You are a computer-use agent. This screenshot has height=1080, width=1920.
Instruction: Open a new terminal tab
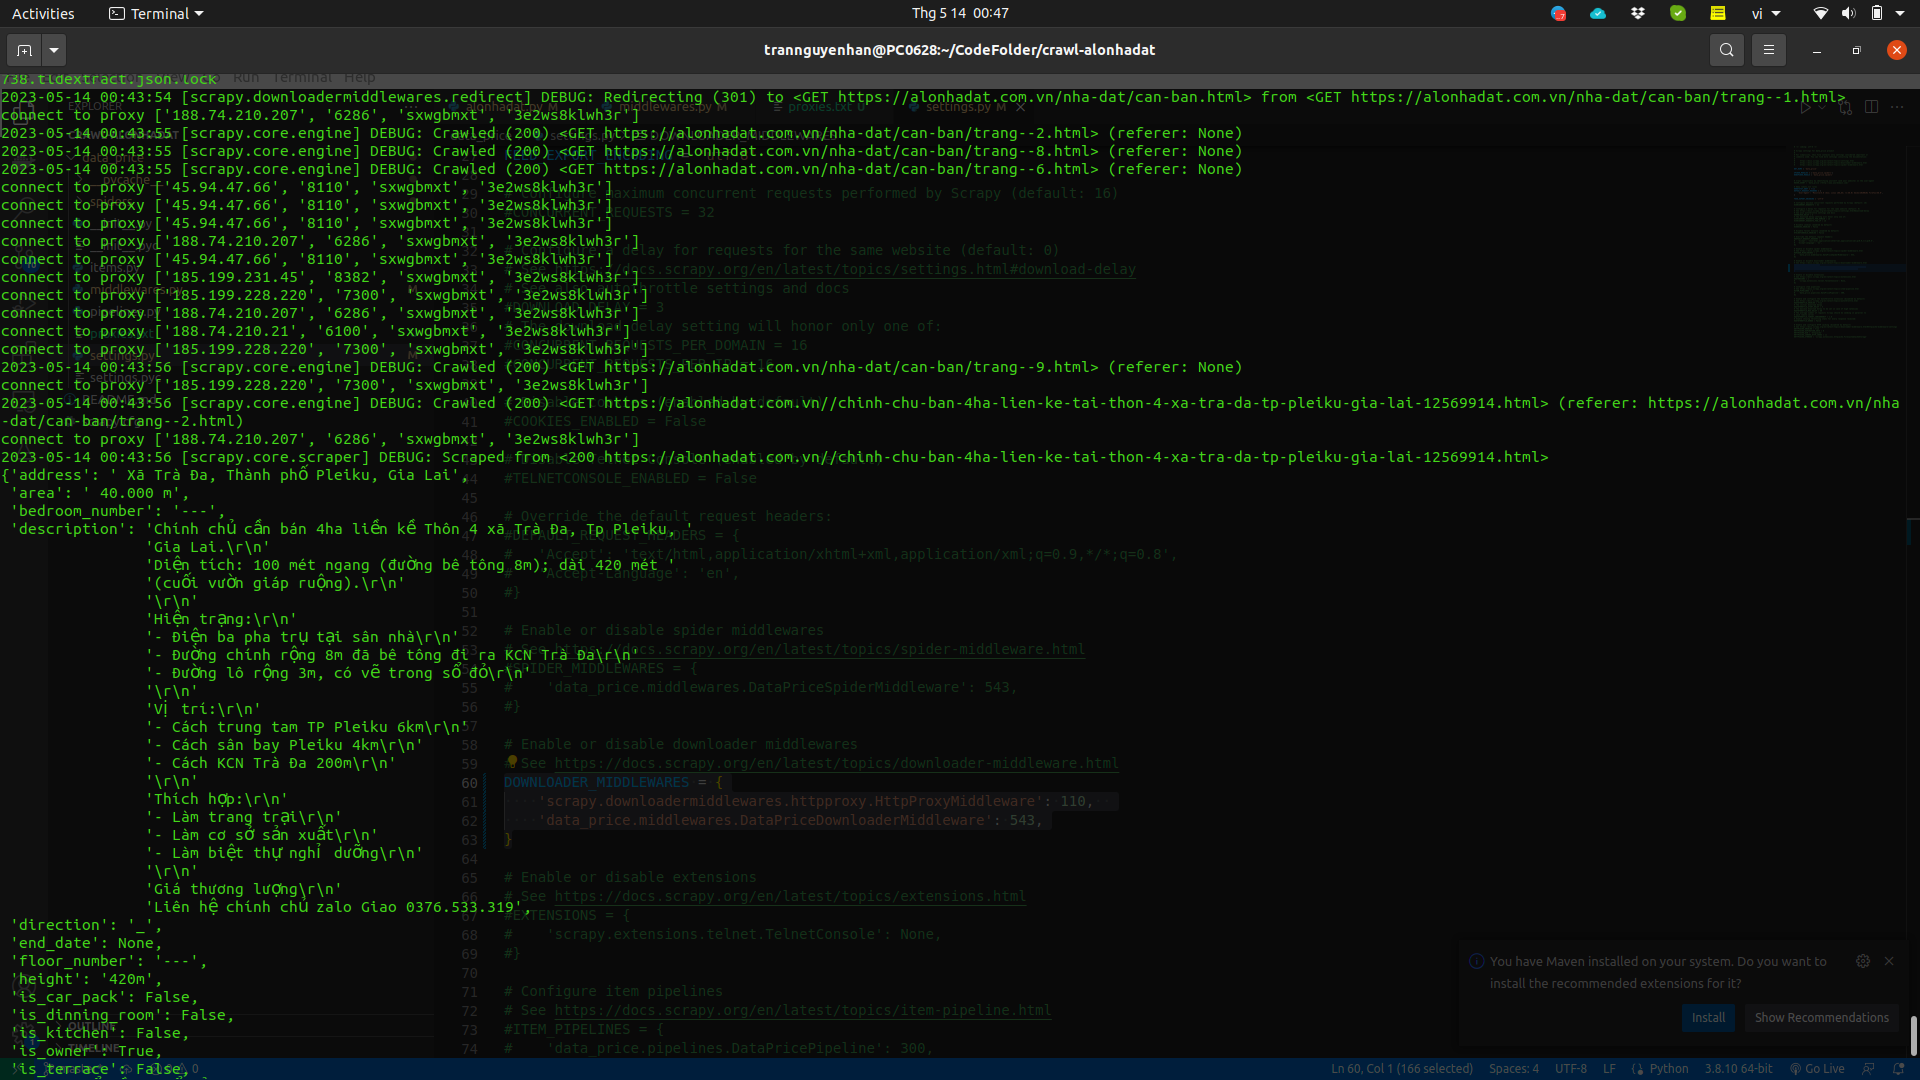coord(25,50)
